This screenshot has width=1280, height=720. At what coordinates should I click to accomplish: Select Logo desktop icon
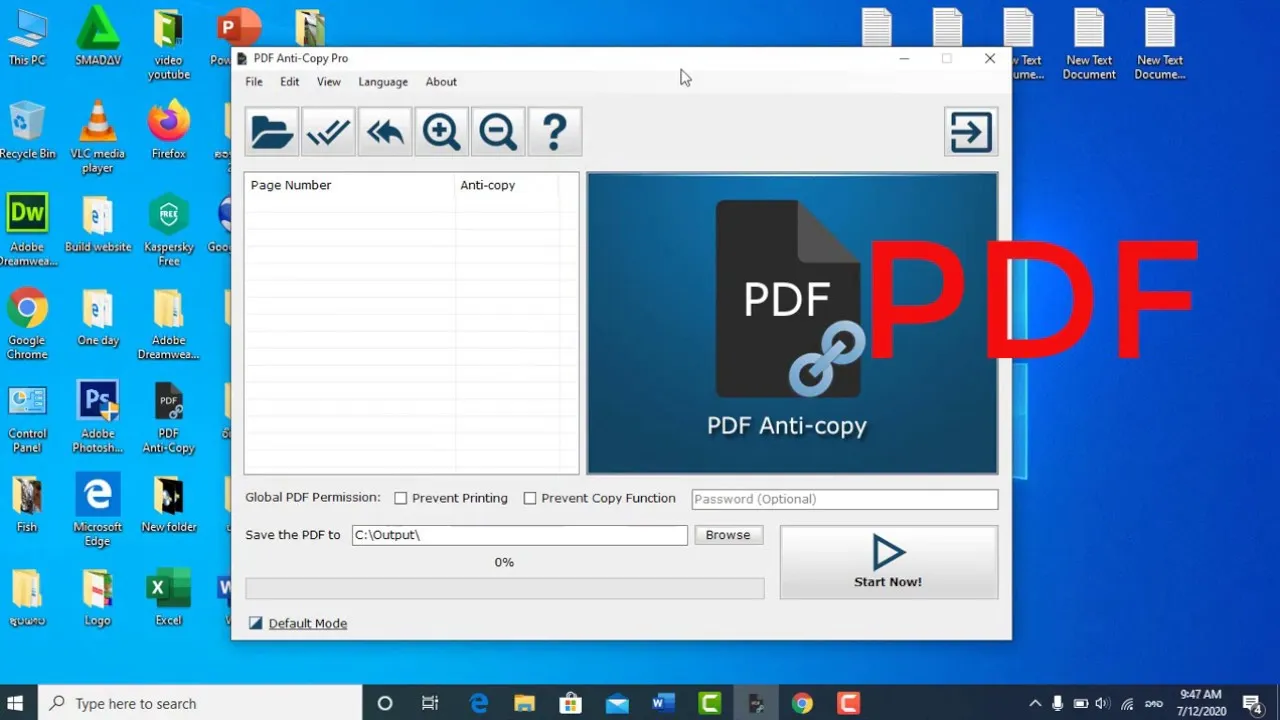(x=97, y=597)
